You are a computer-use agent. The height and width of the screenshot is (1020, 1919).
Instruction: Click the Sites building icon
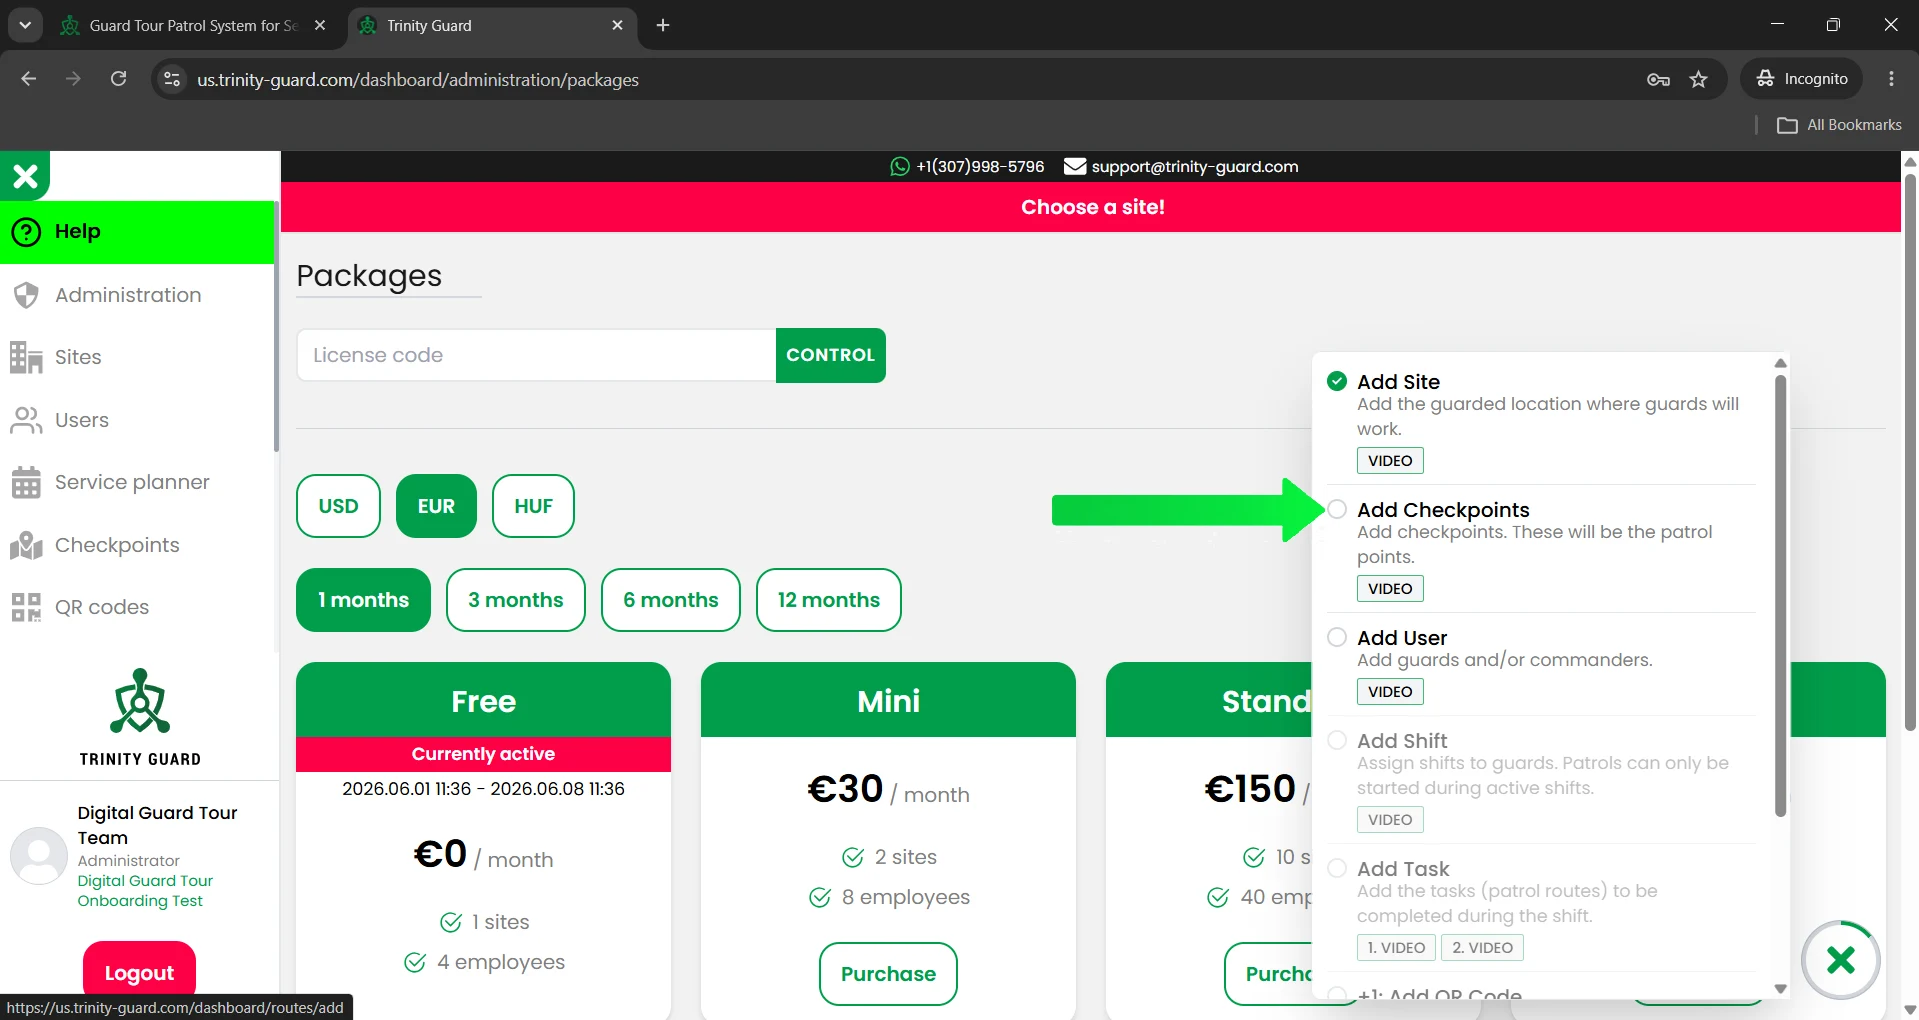pyautogui.click(x=26, y=357)
